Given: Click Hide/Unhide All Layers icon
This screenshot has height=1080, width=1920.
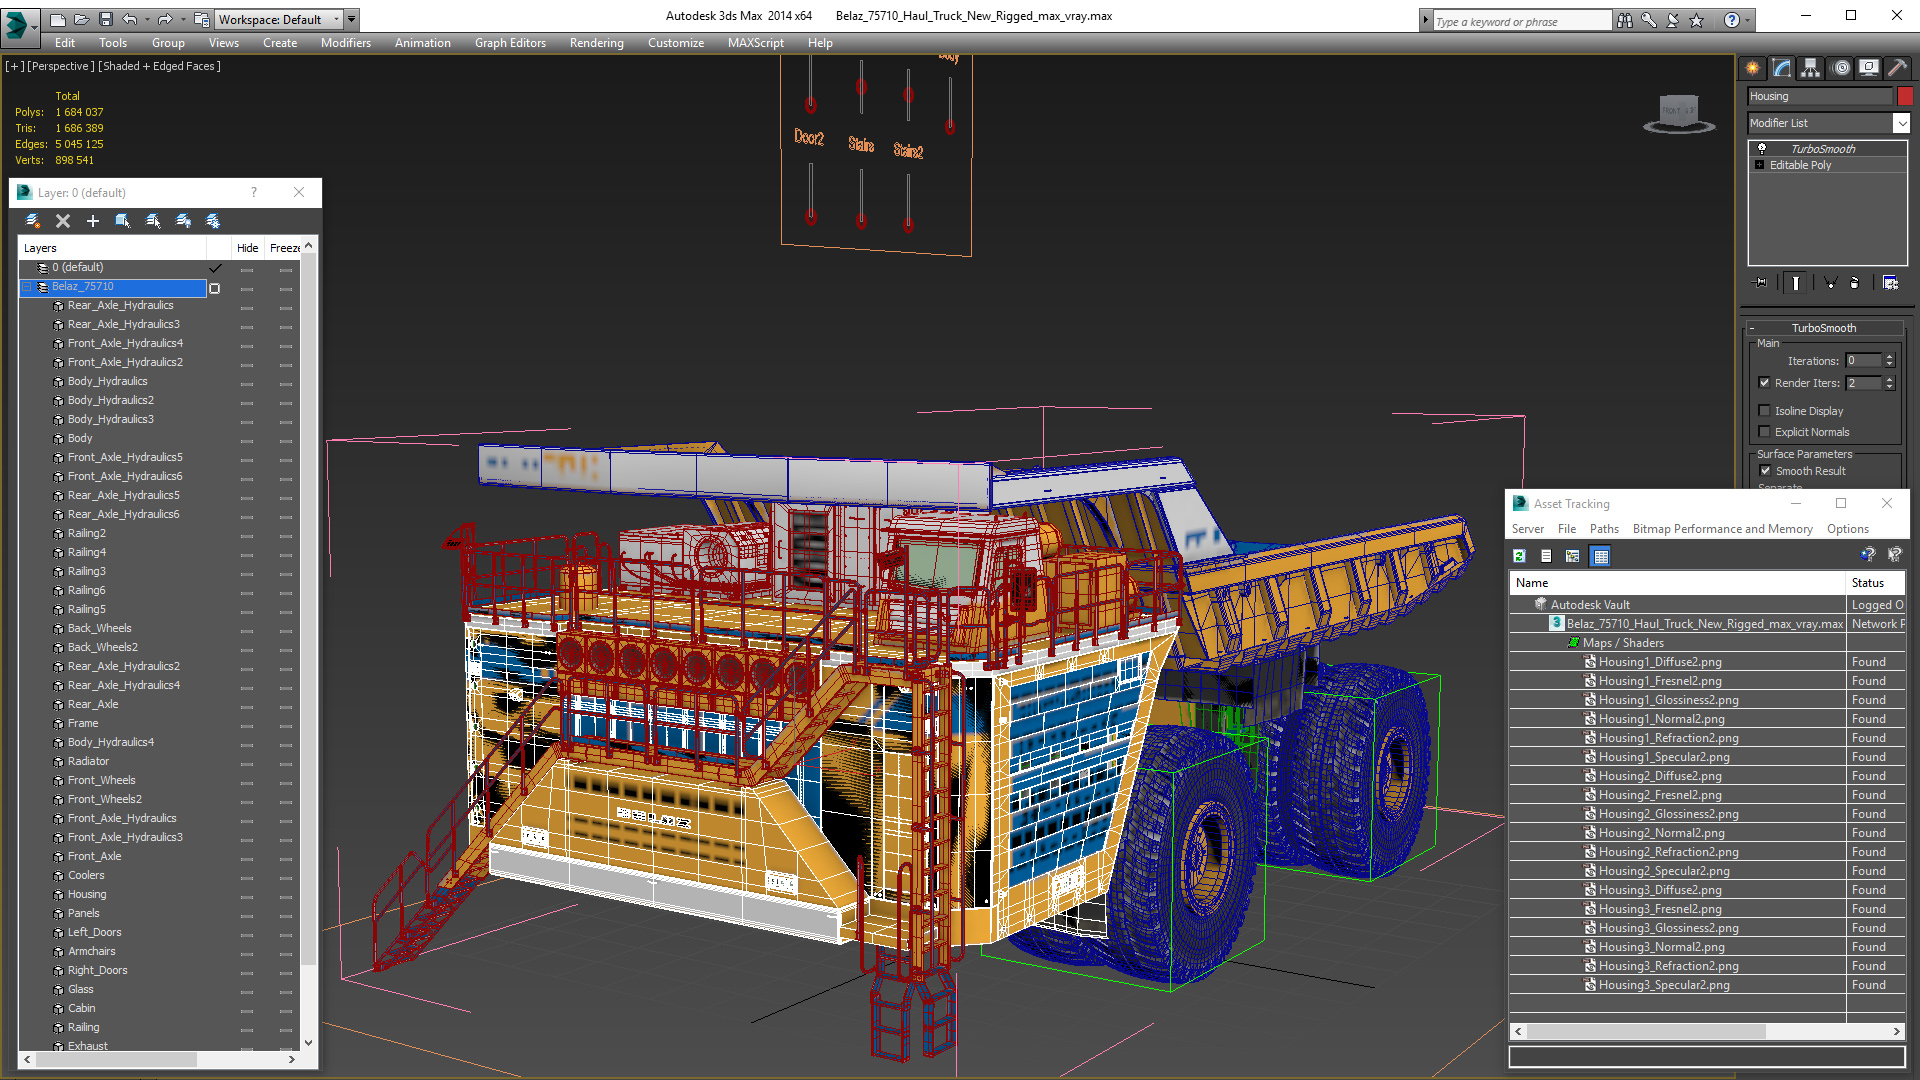Looking at the screenshot, I should tap(183, 221).
